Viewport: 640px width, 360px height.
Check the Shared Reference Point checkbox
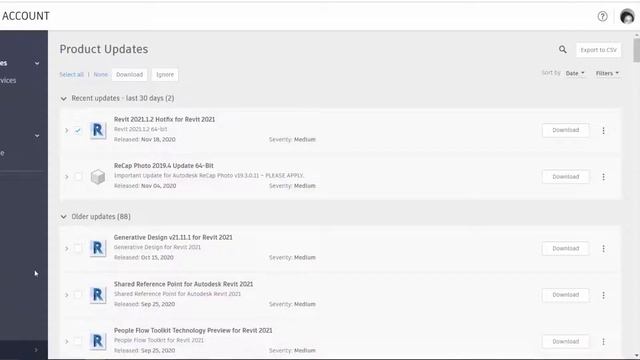point(78,295)
